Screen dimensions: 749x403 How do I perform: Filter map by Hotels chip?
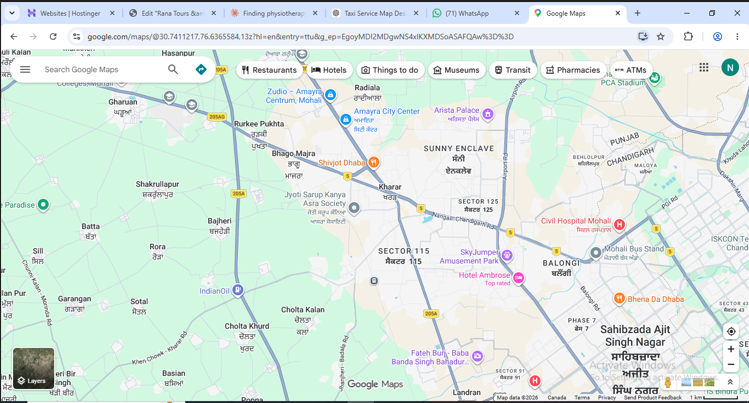(329, 70)
